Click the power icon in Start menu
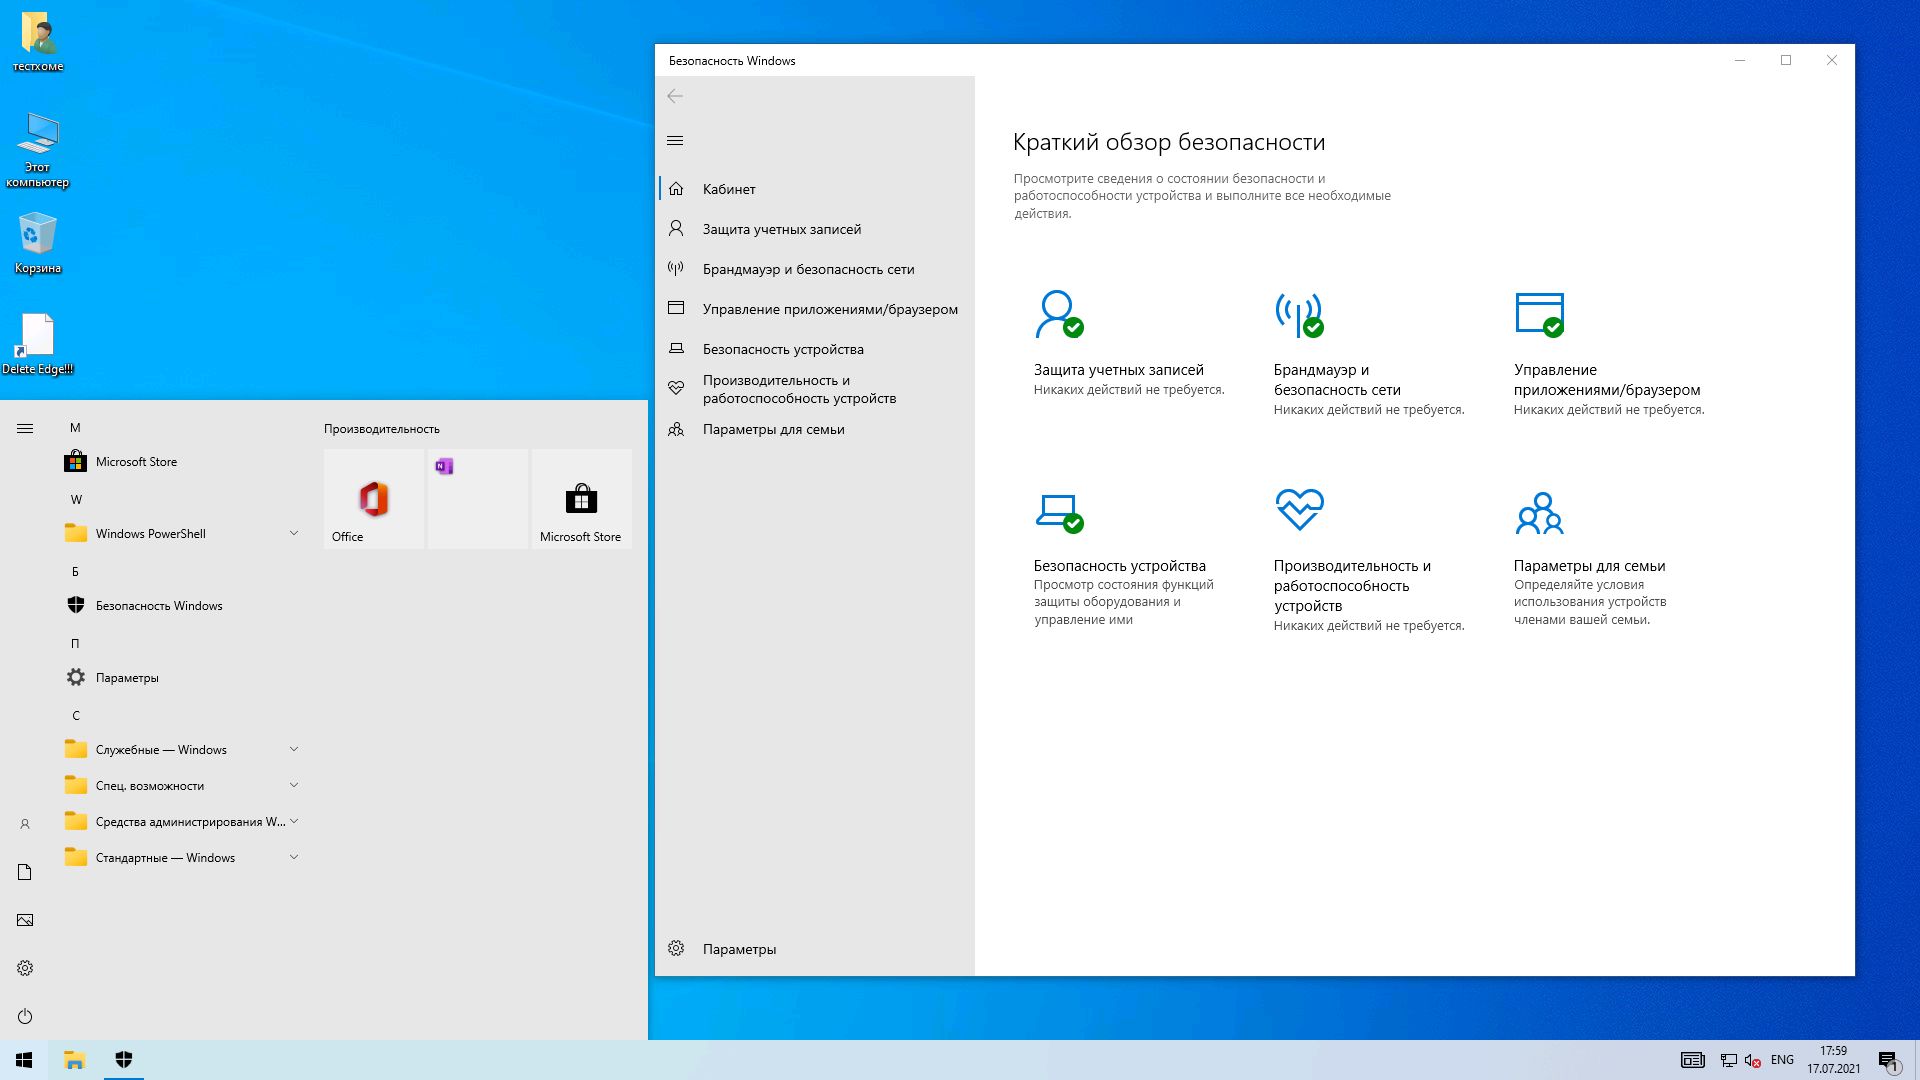Image resolution: width=1920 pixels, height=1080 pixels. [25, 1016]
